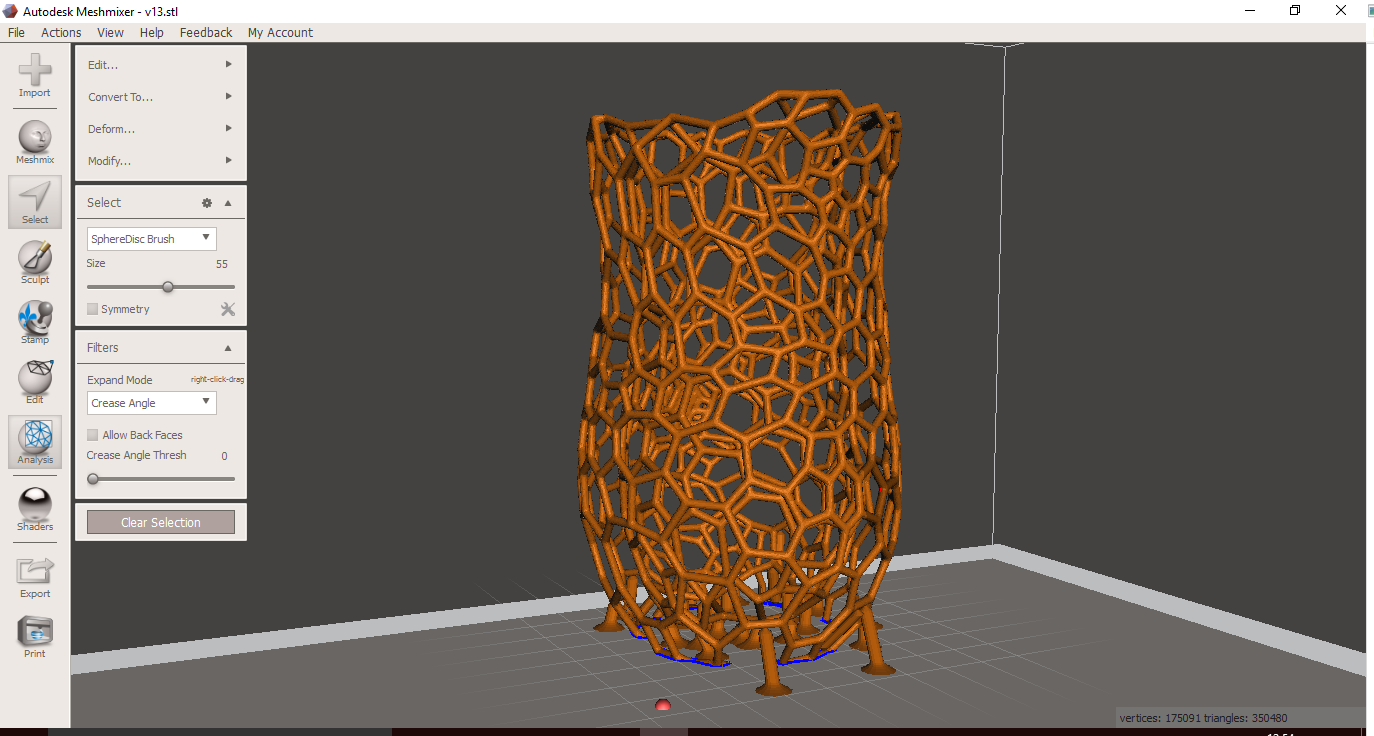Close the Meshmixer window
This screenshot has width=1374, height=736.
(x=1341, y=10)
